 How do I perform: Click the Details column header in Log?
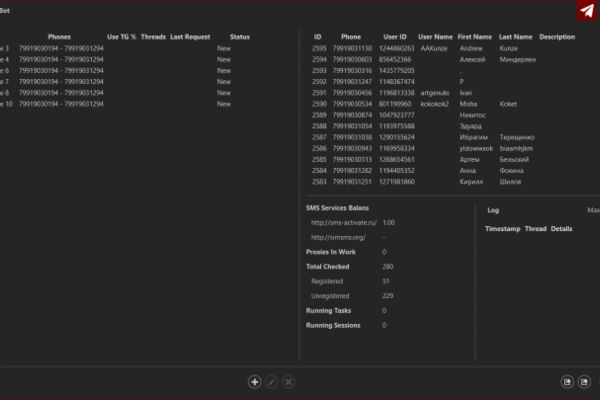561,229
